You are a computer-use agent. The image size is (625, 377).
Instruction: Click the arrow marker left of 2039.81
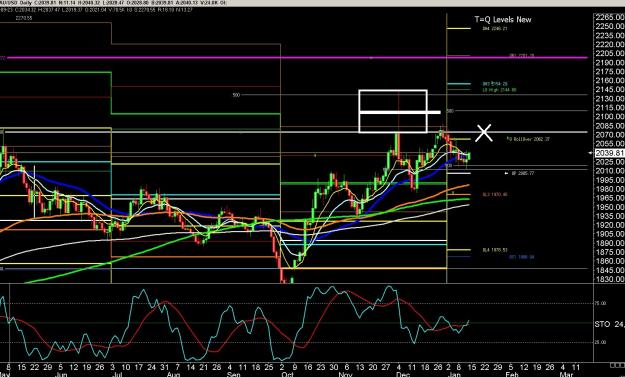tap(591, 153)
